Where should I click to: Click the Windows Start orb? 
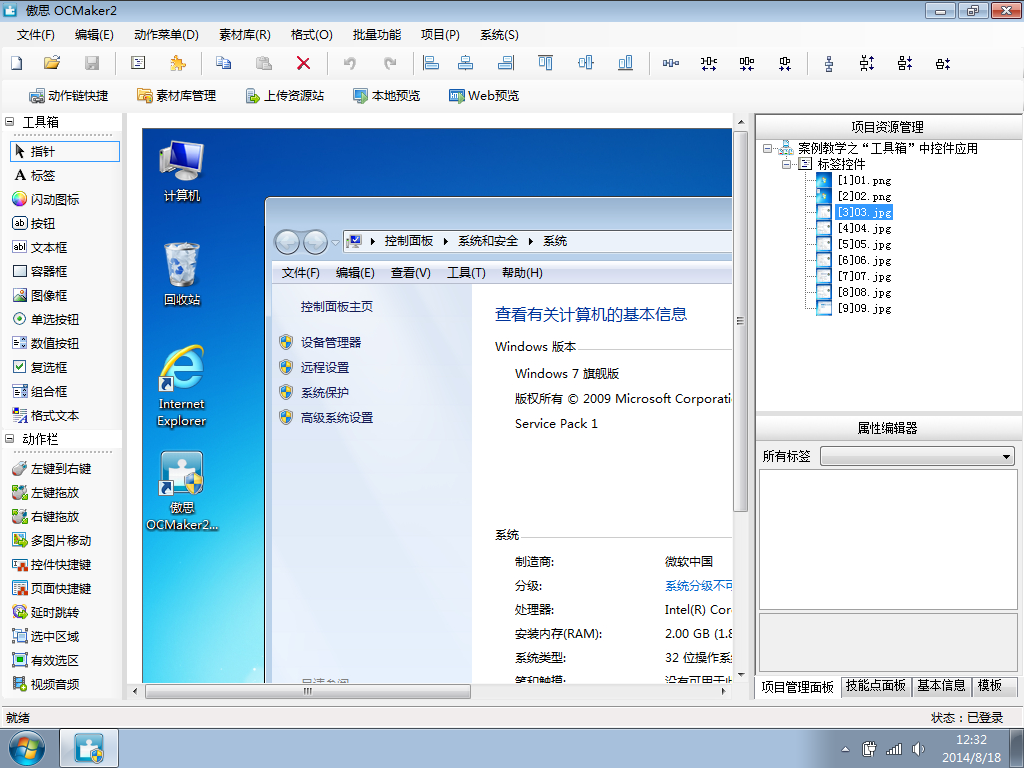click(x=27, y=749)
